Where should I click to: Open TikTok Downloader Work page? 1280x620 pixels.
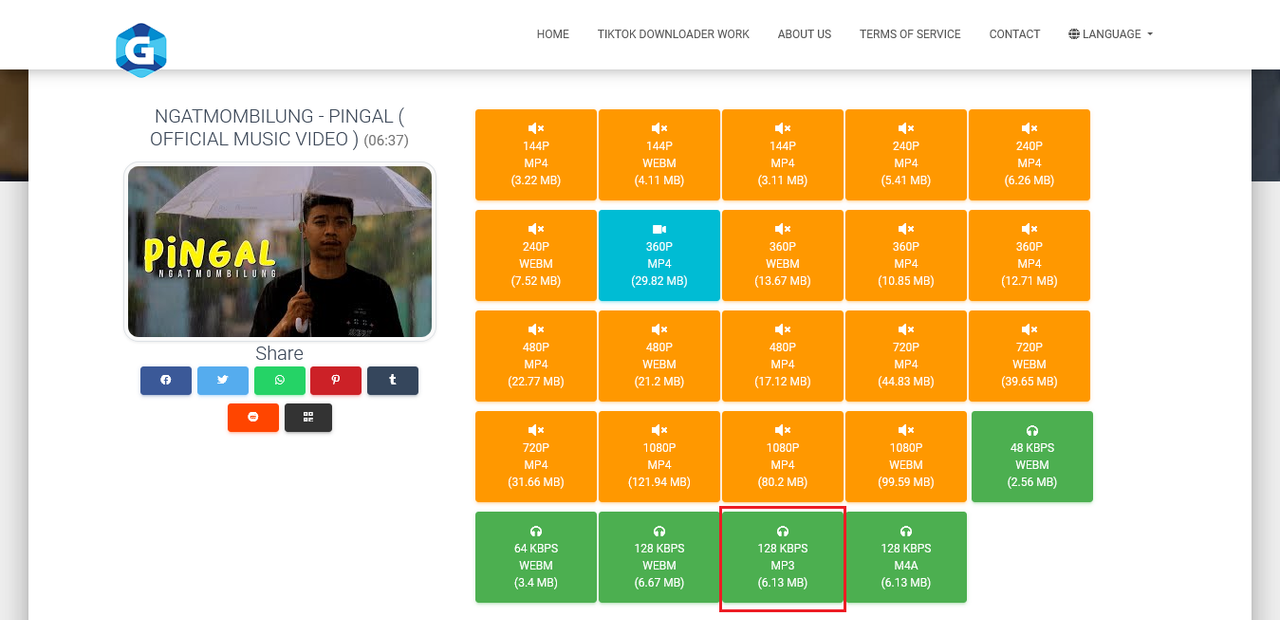coord(673,34)
